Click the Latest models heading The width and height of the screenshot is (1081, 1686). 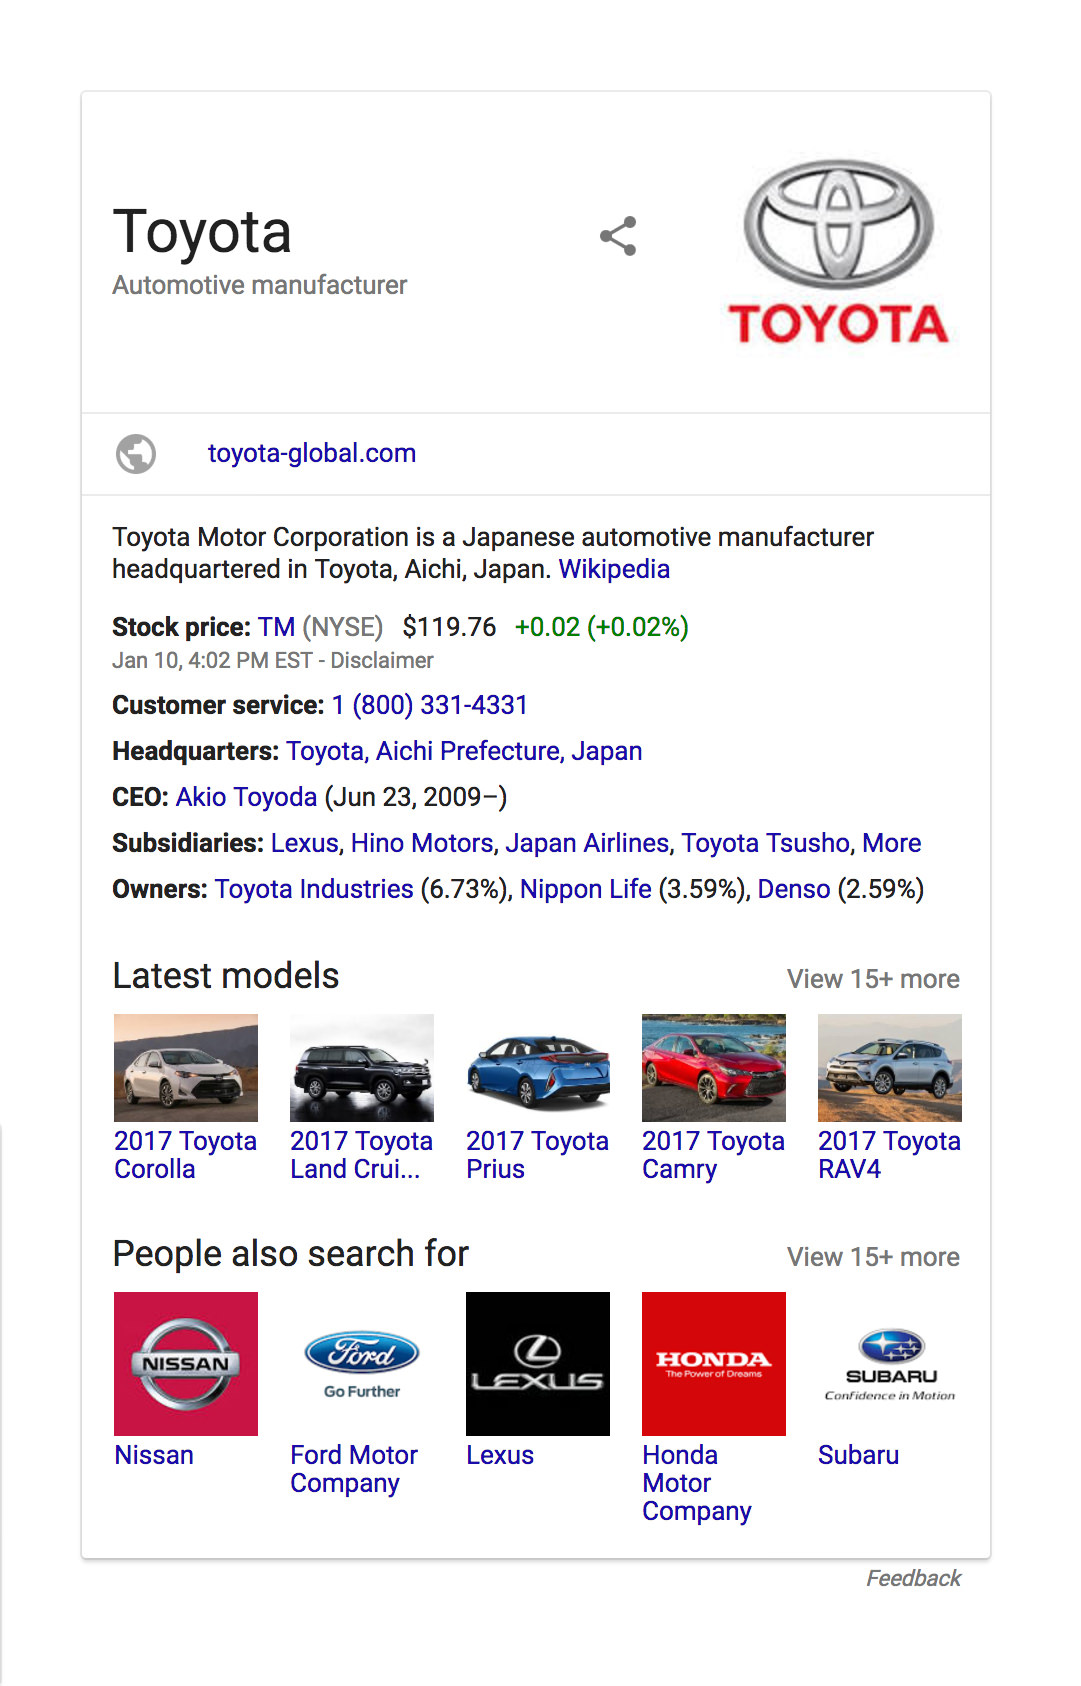pyautogui.click(x=226, y=976)
